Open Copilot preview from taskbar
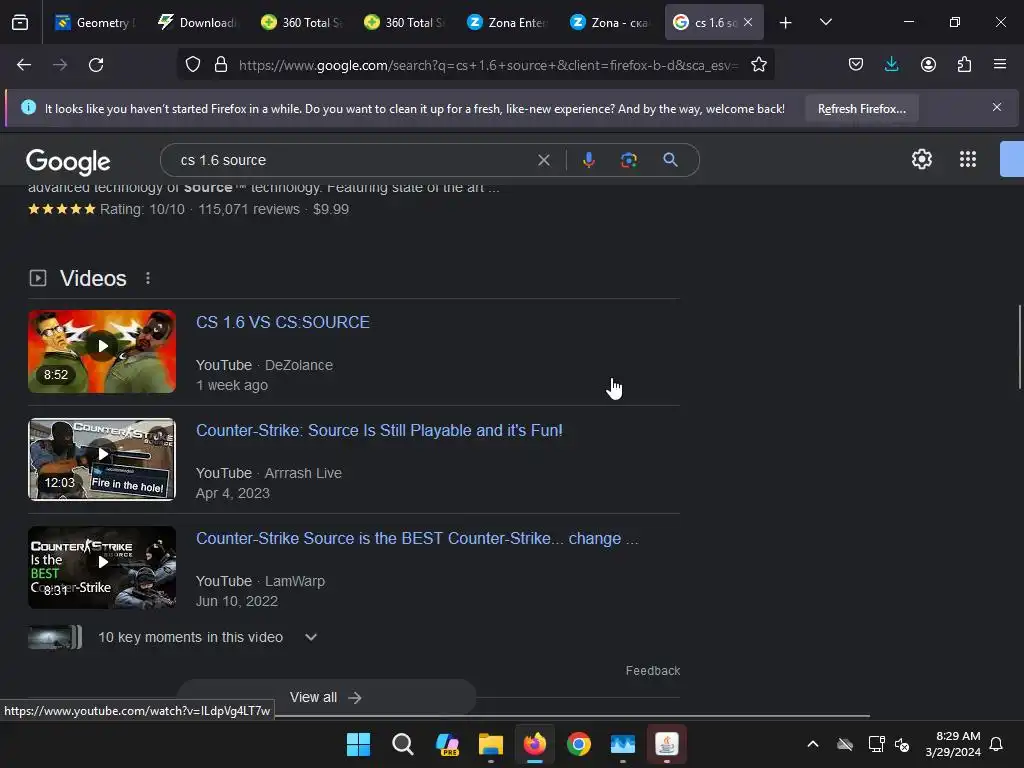 447,744
